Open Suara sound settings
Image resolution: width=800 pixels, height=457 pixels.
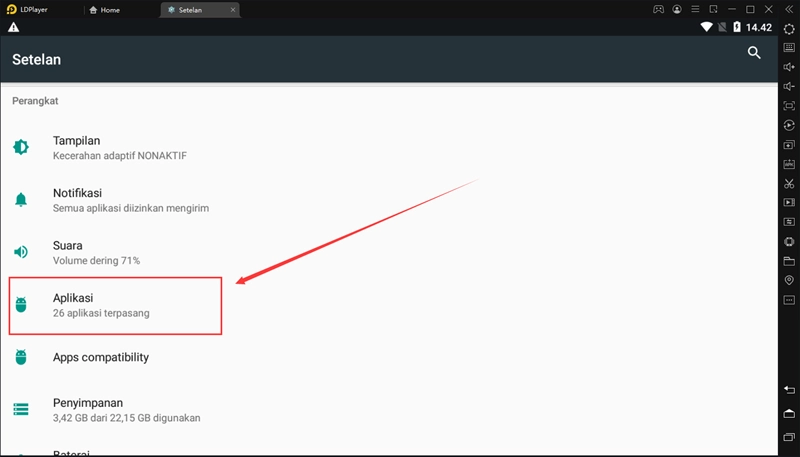click(389, 252)
